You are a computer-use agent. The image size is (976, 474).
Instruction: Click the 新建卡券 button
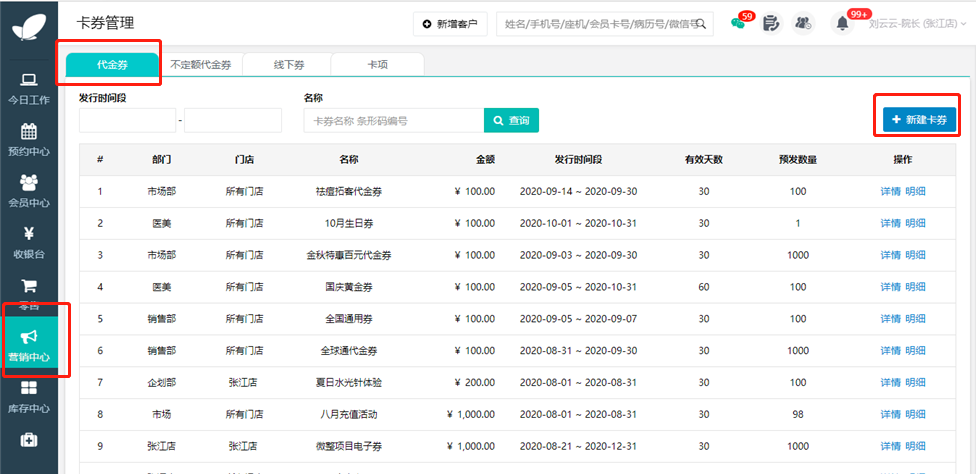tap(919, 120)
